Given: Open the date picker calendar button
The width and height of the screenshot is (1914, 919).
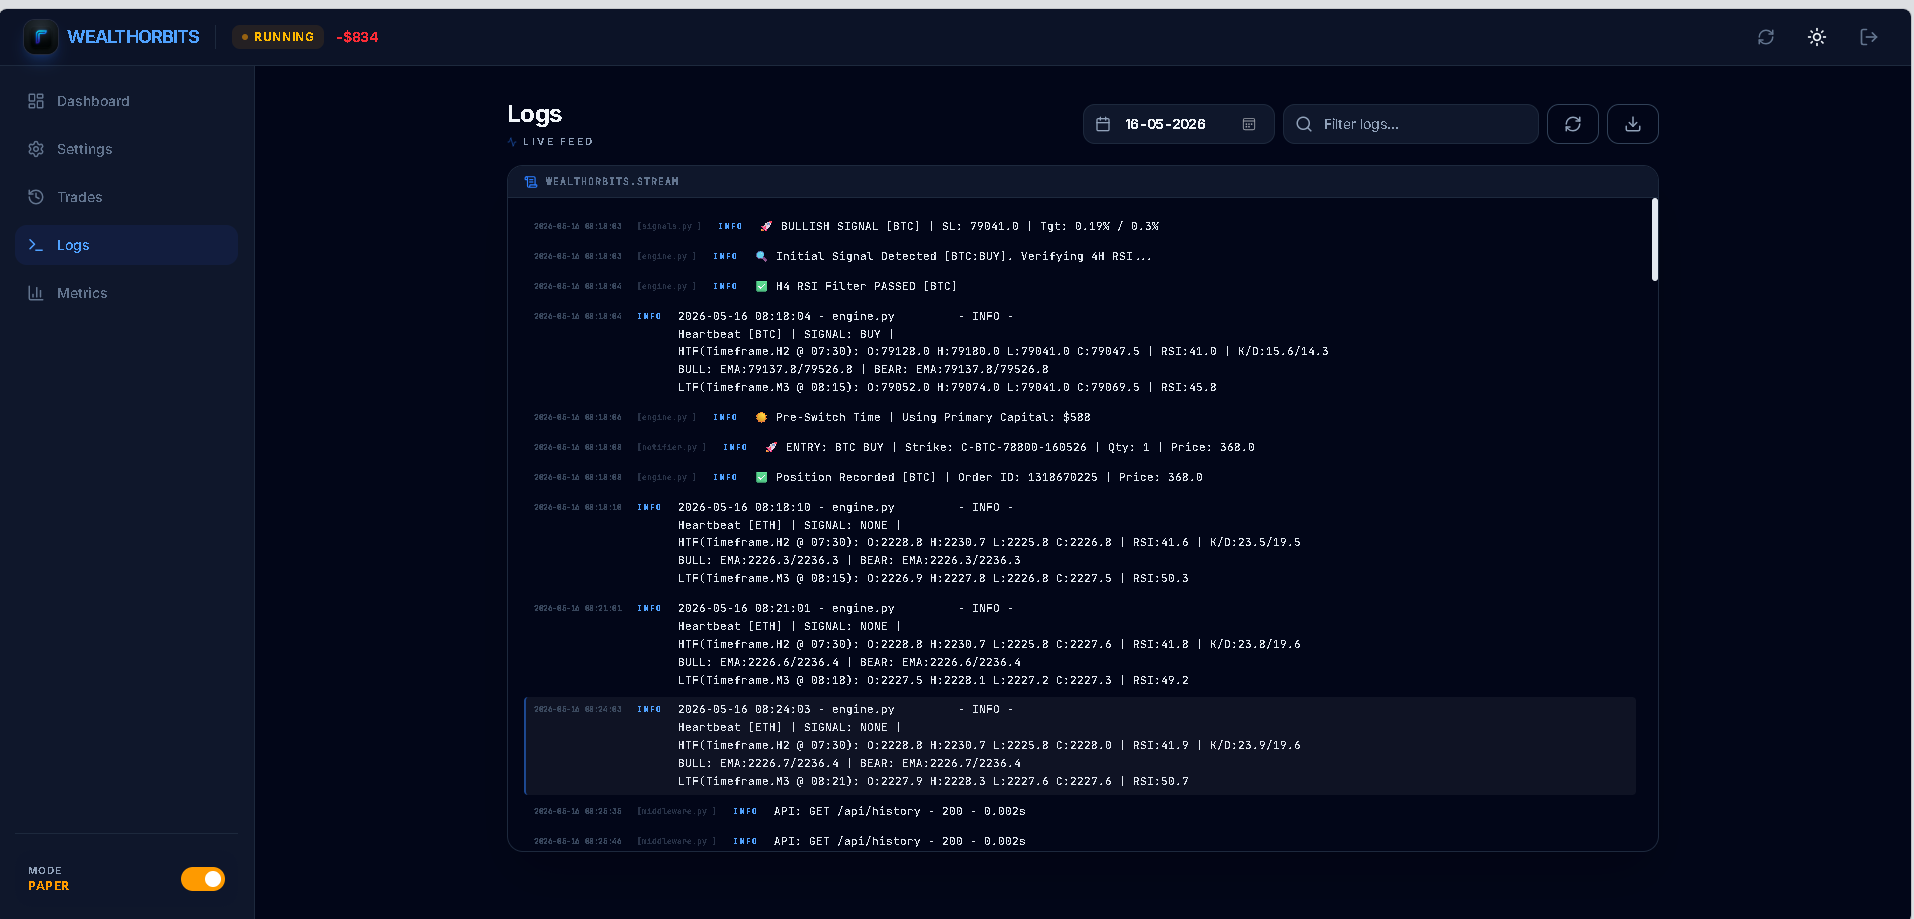Looking at the screenshot, I should coord(1249,124).
